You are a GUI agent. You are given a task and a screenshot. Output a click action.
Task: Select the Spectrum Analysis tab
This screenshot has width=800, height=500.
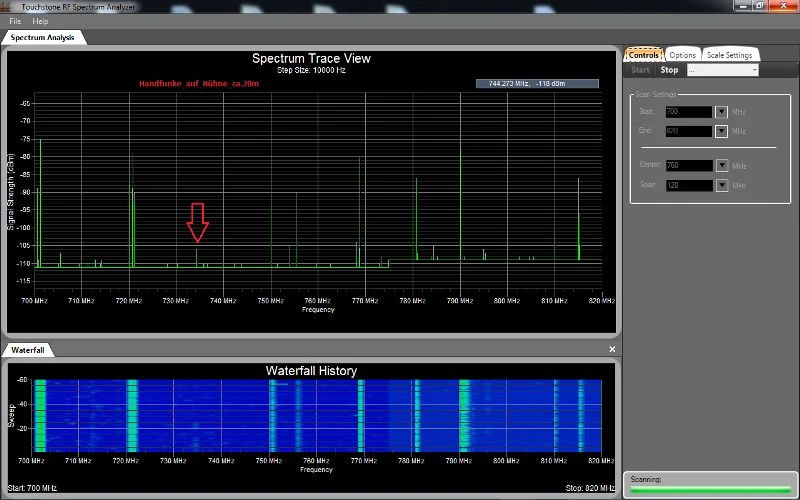42,37
